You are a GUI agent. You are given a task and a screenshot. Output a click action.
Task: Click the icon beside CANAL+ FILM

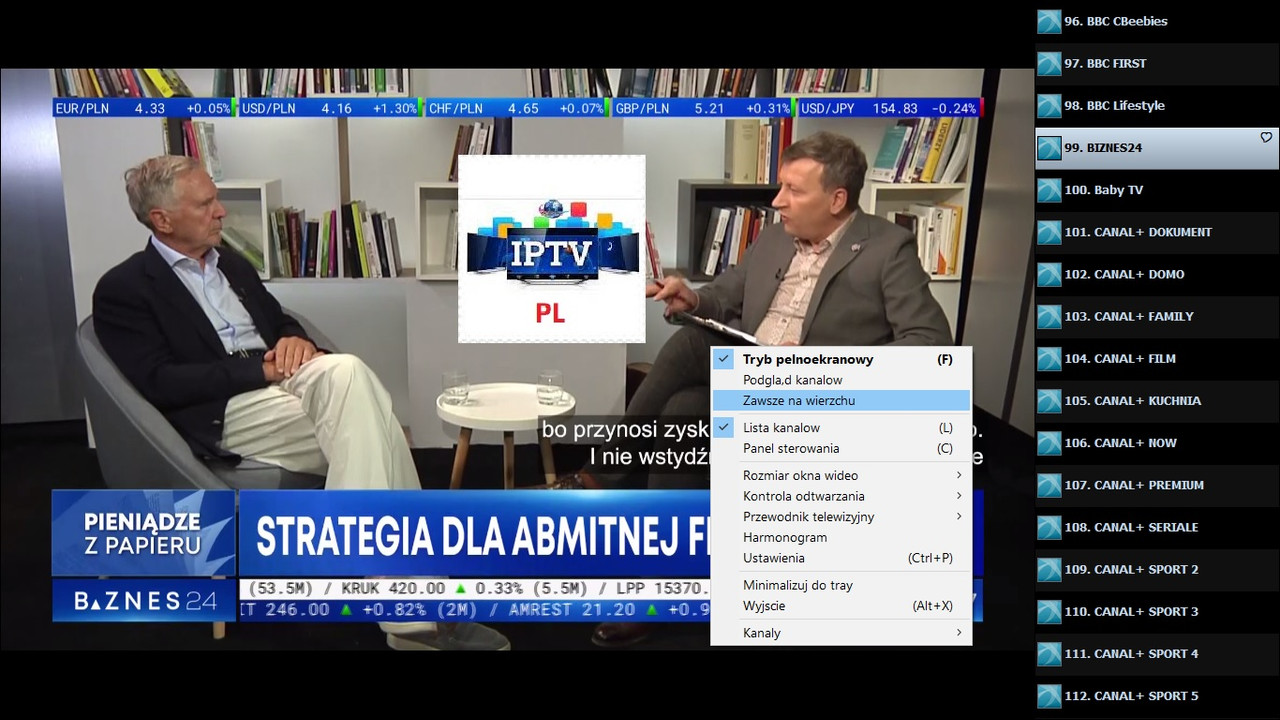[x=1049, y=358]
